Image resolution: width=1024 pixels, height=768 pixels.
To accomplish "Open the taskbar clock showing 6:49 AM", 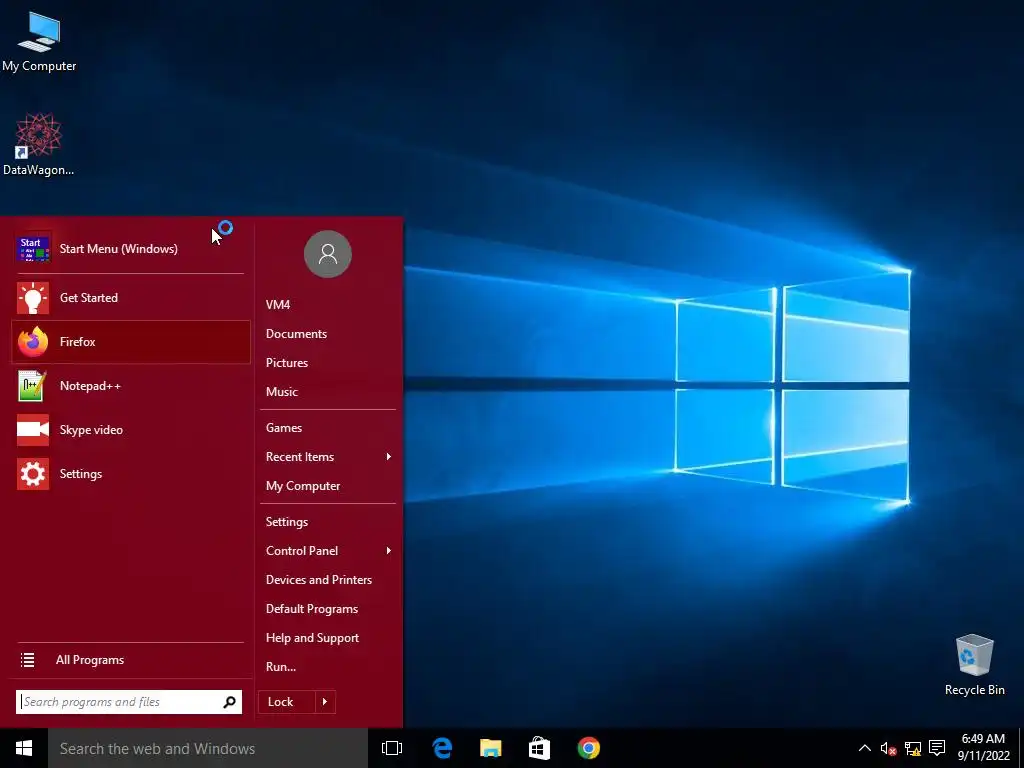I will point(984,748).
